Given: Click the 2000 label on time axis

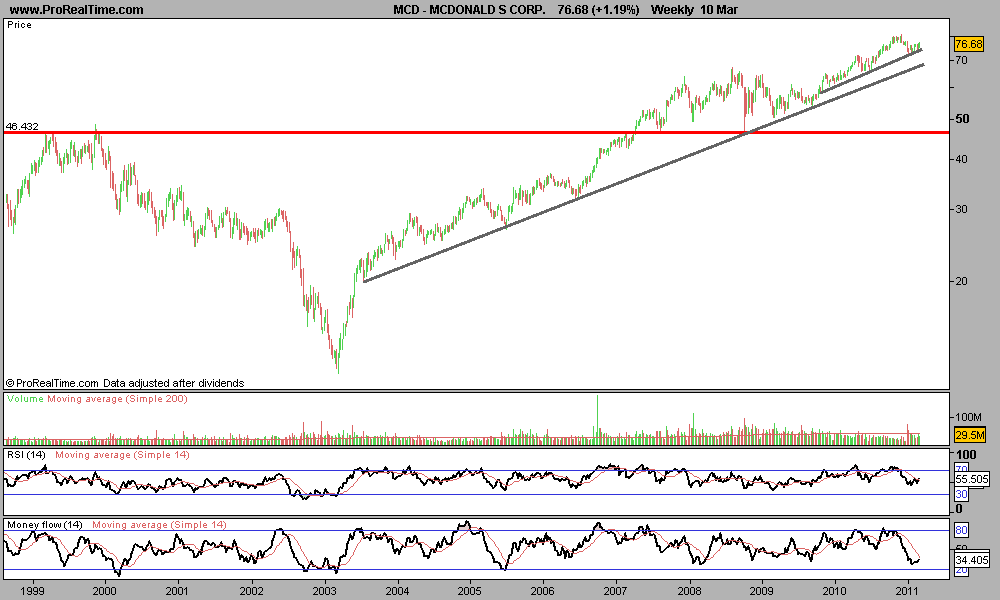Looking at the screenshot, I should tap(105, 591).
